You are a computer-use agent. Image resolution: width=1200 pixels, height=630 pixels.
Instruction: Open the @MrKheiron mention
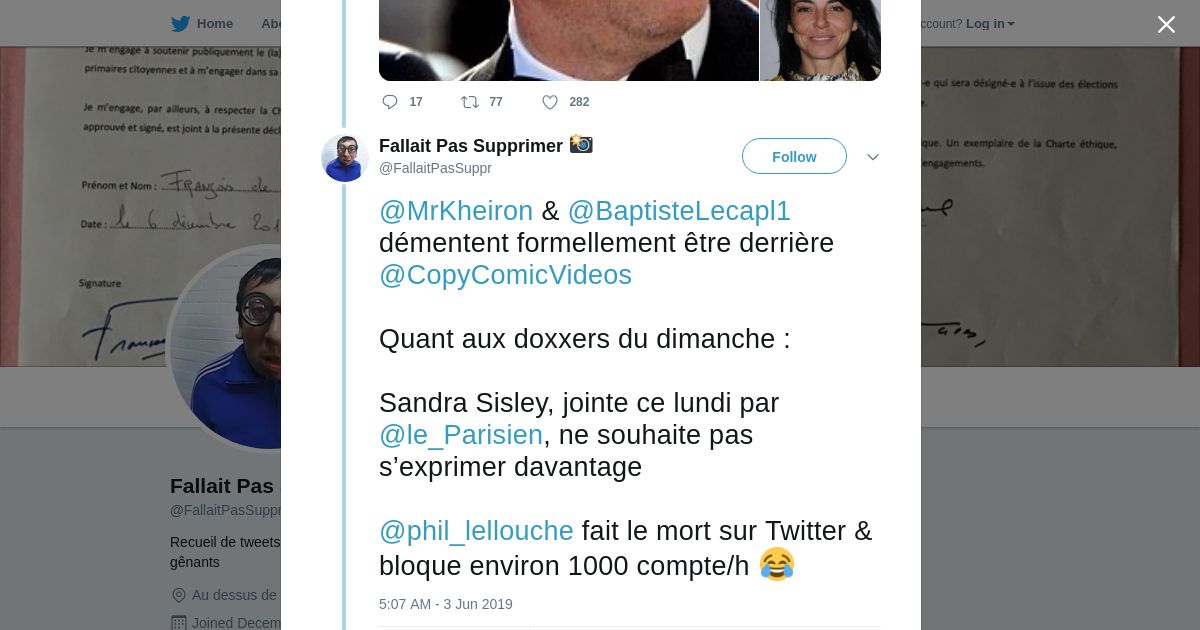[456, 211]
